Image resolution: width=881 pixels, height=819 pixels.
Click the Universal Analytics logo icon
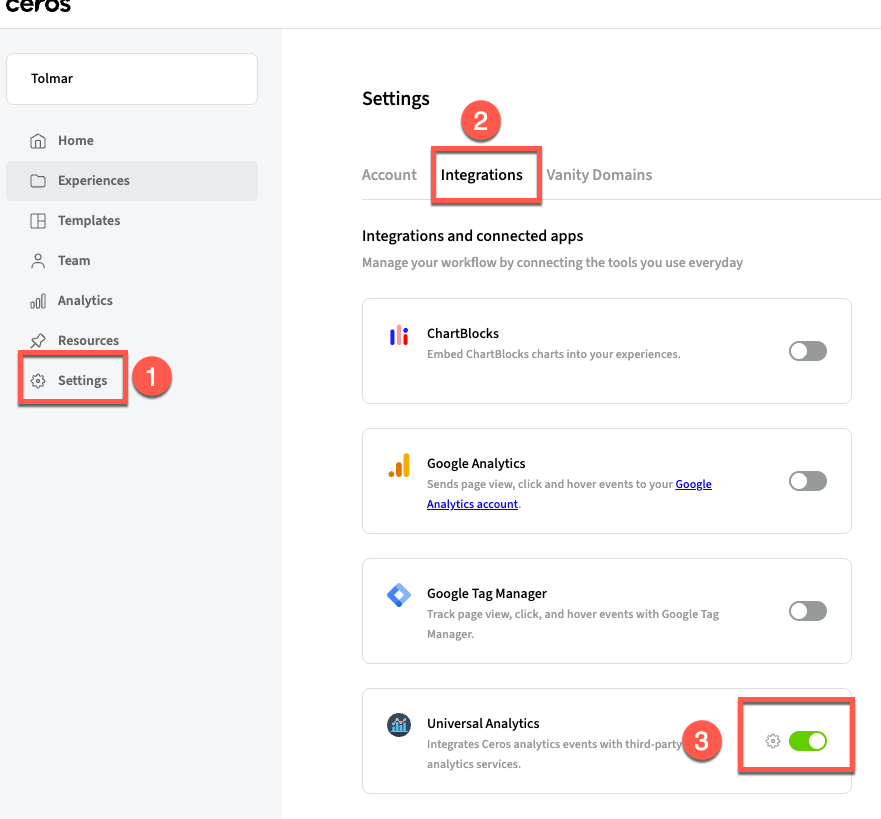[x=399, y=725]
